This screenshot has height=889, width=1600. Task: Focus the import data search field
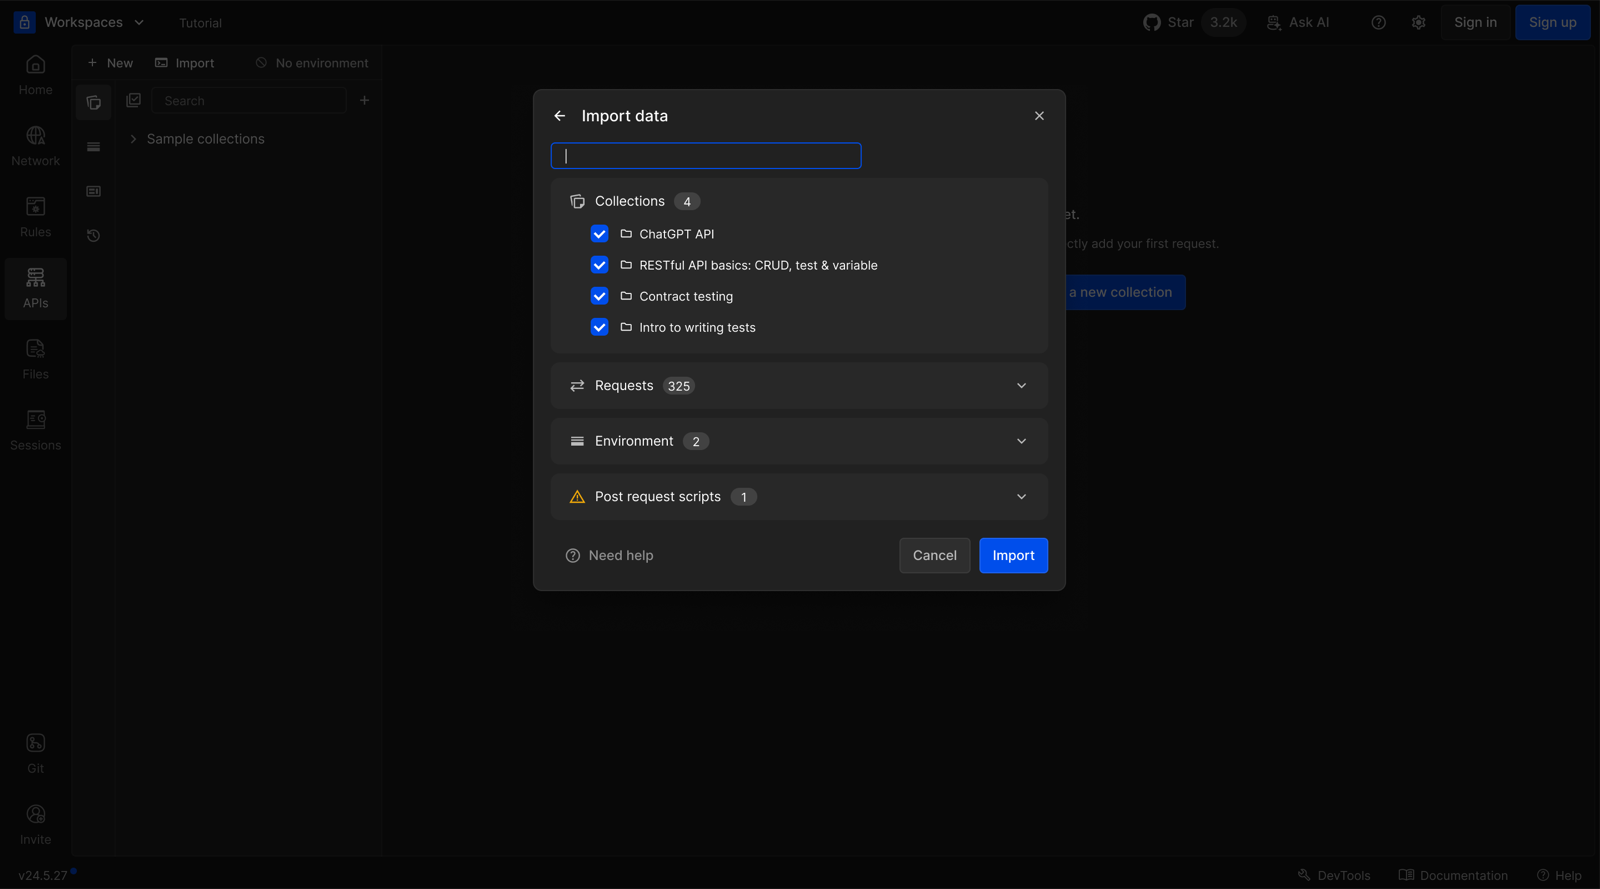(706, 156)
